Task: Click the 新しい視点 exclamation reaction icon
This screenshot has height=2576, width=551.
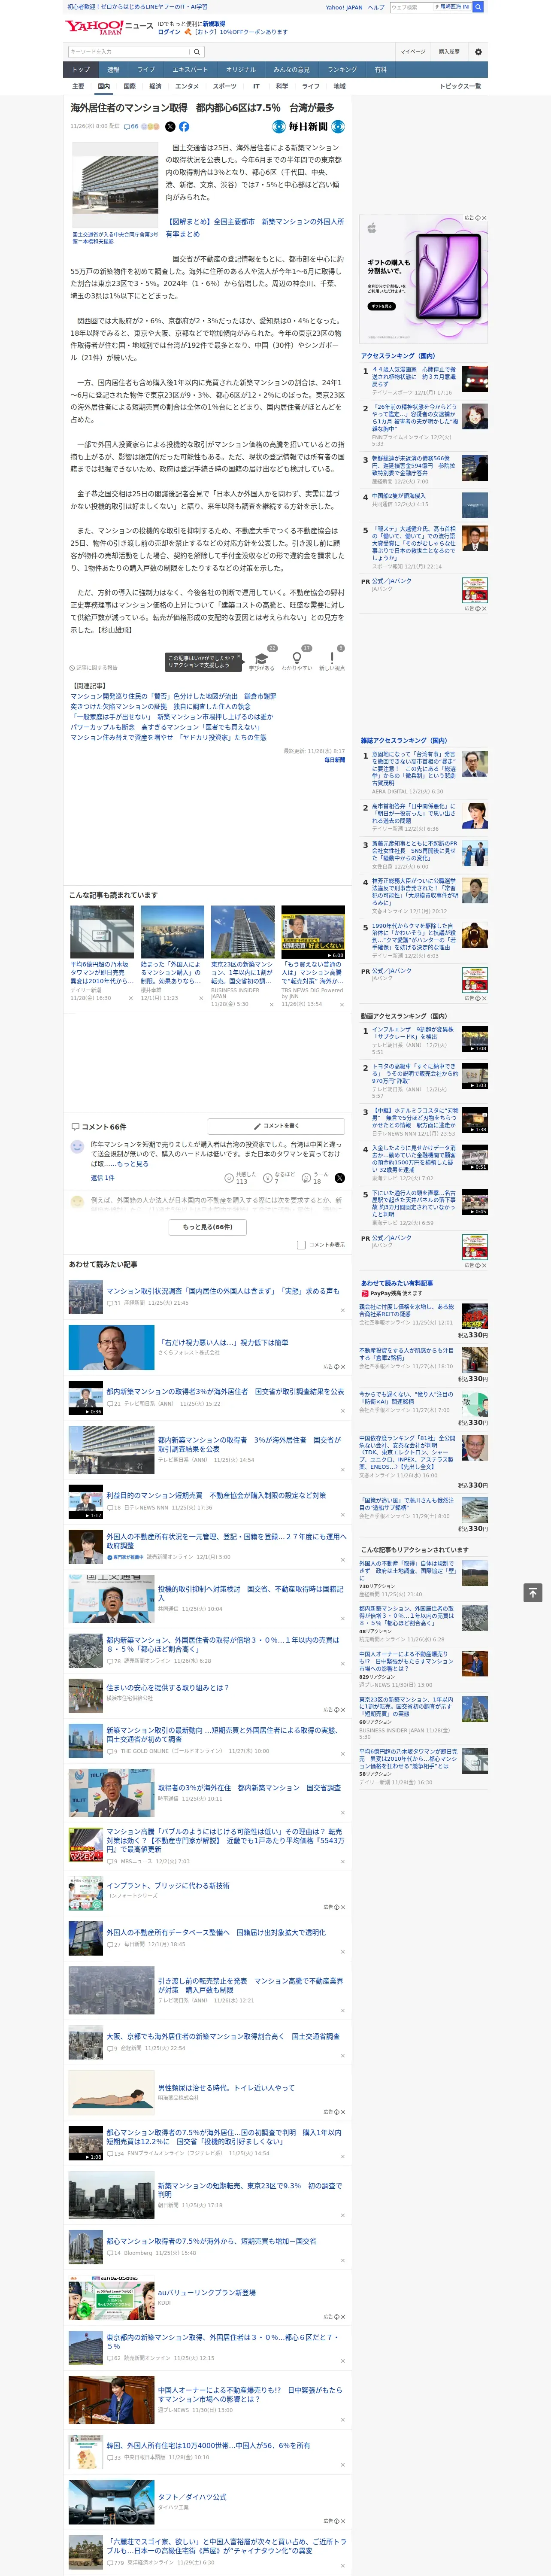Action: [x=332, y=658]
